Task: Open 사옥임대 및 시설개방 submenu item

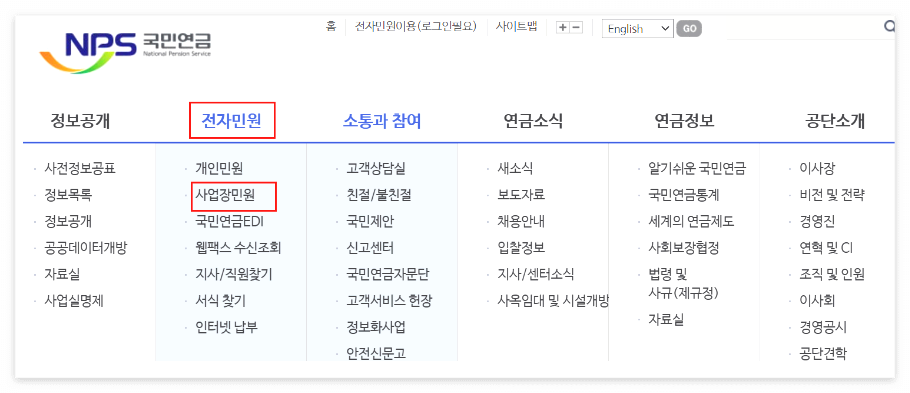Action: pos(552,301)
